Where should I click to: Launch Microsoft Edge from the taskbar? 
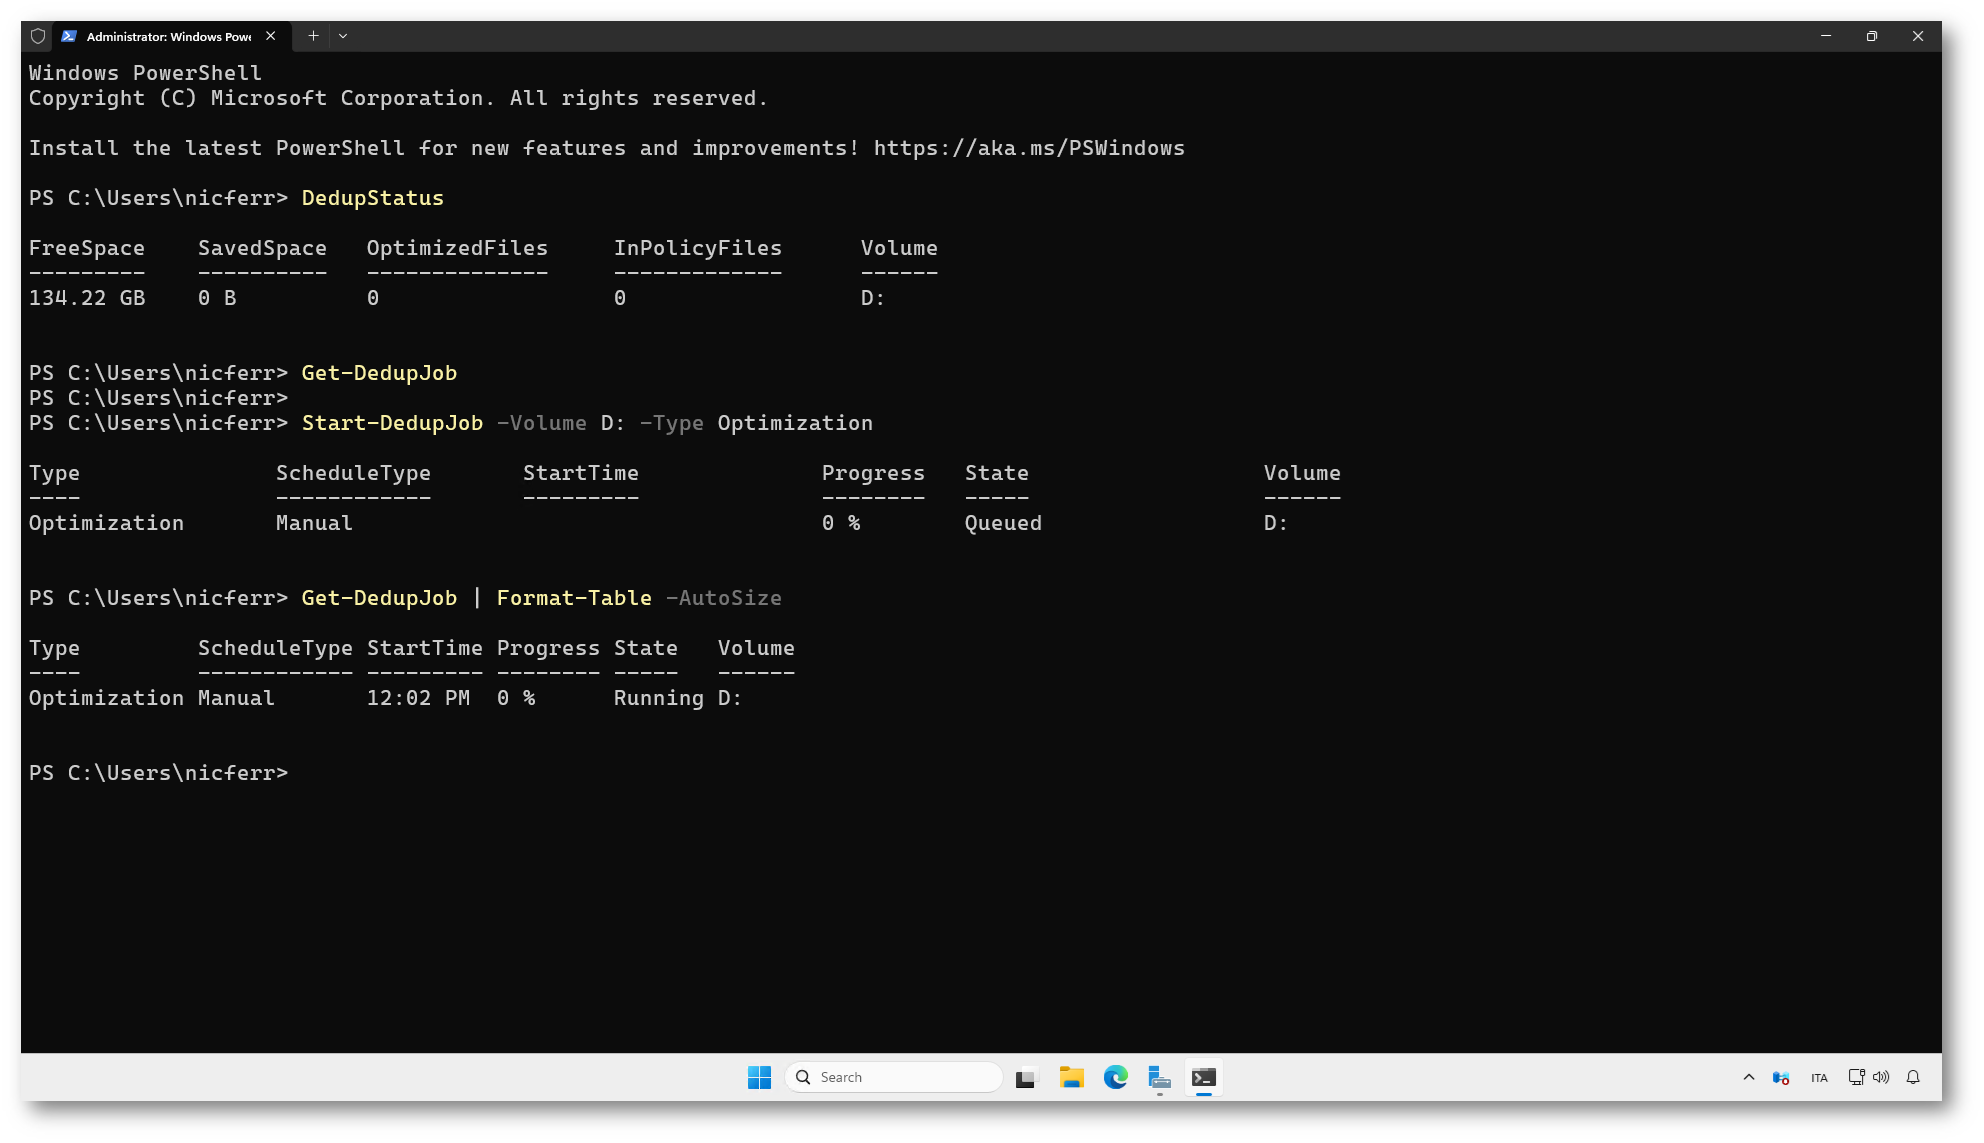coord(1115,1077)
